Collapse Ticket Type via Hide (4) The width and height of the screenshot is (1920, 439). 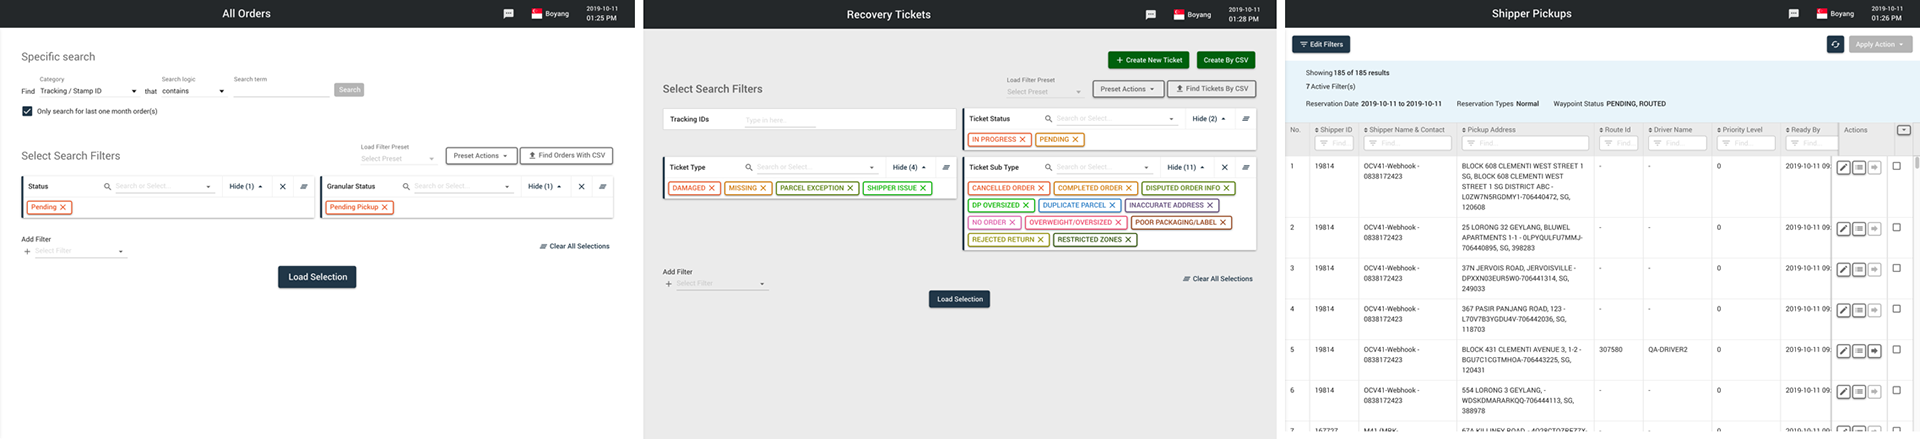[x=909, y=167]
